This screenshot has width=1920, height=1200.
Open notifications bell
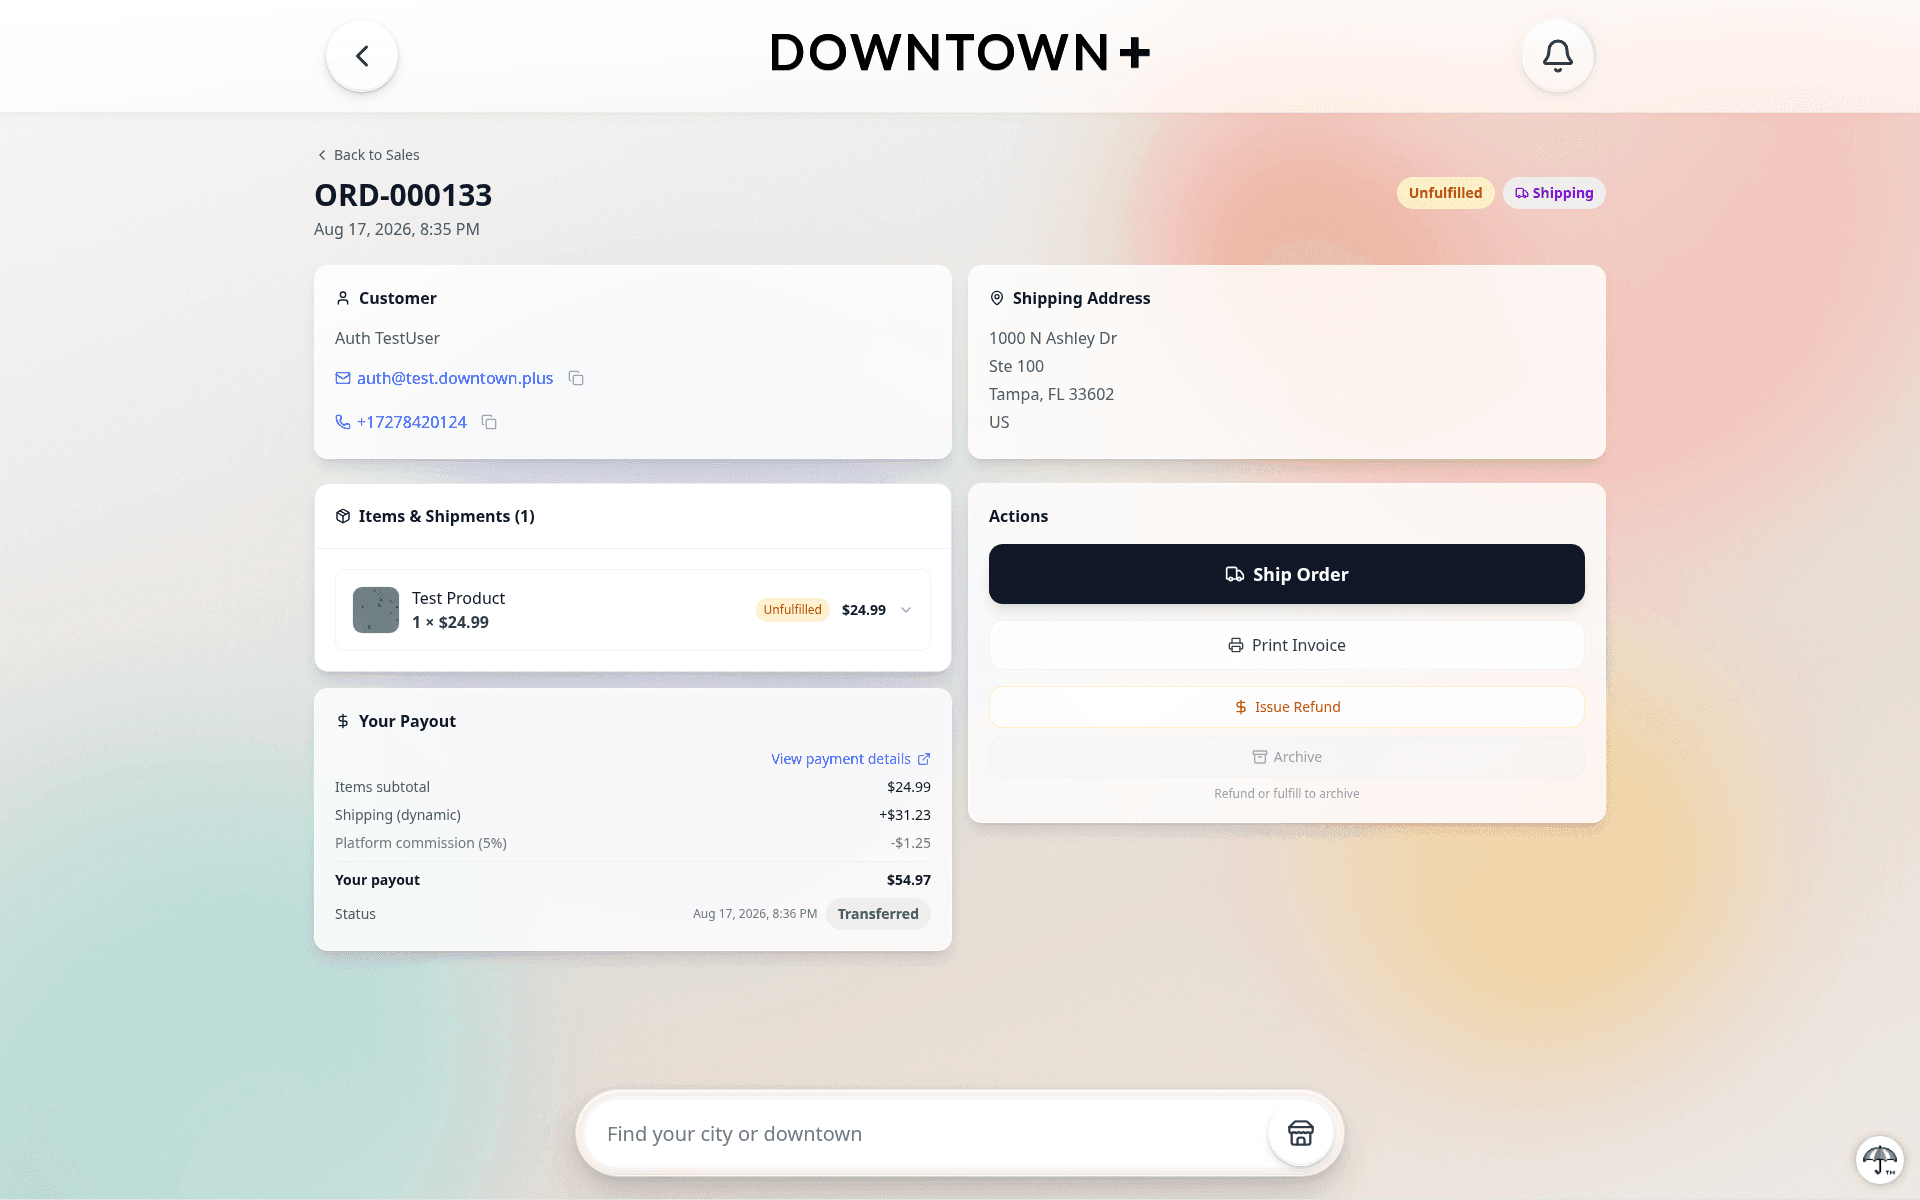tap(1557, 56)
